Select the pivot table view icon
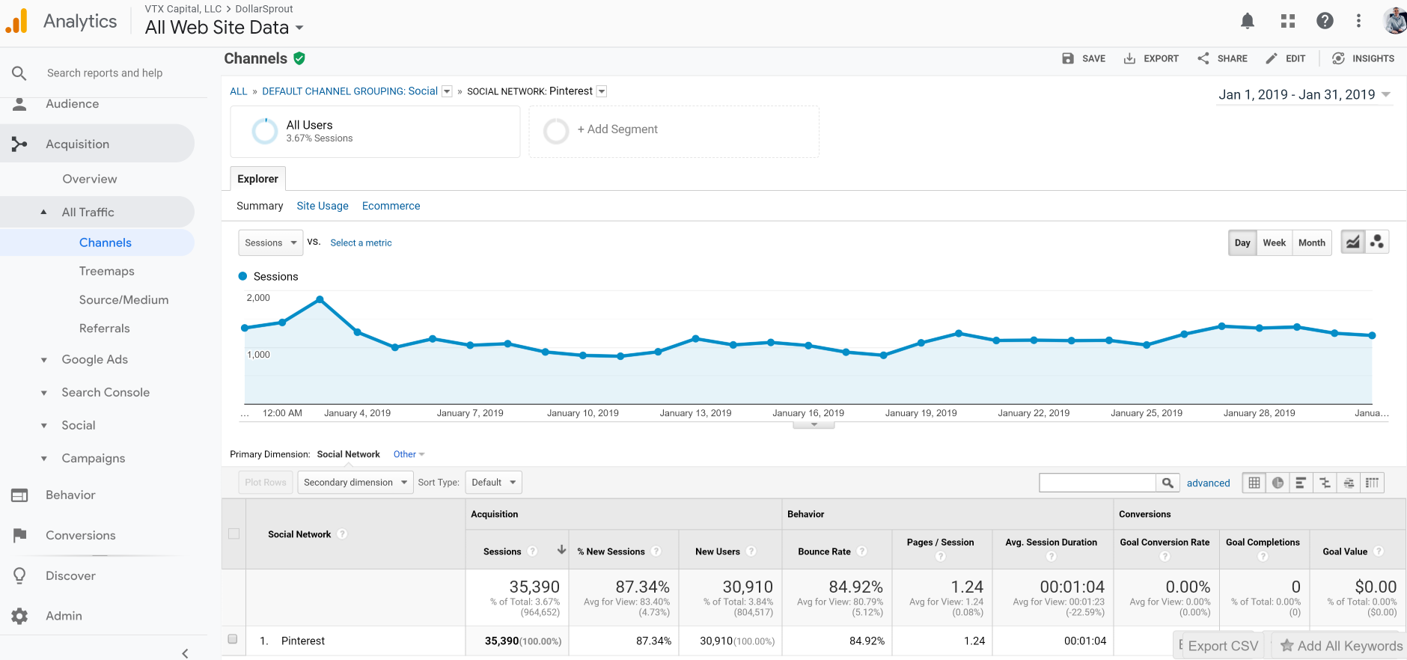Image resolution: width=1407 pixels, height=660 pixels. tap(1373, 483)
